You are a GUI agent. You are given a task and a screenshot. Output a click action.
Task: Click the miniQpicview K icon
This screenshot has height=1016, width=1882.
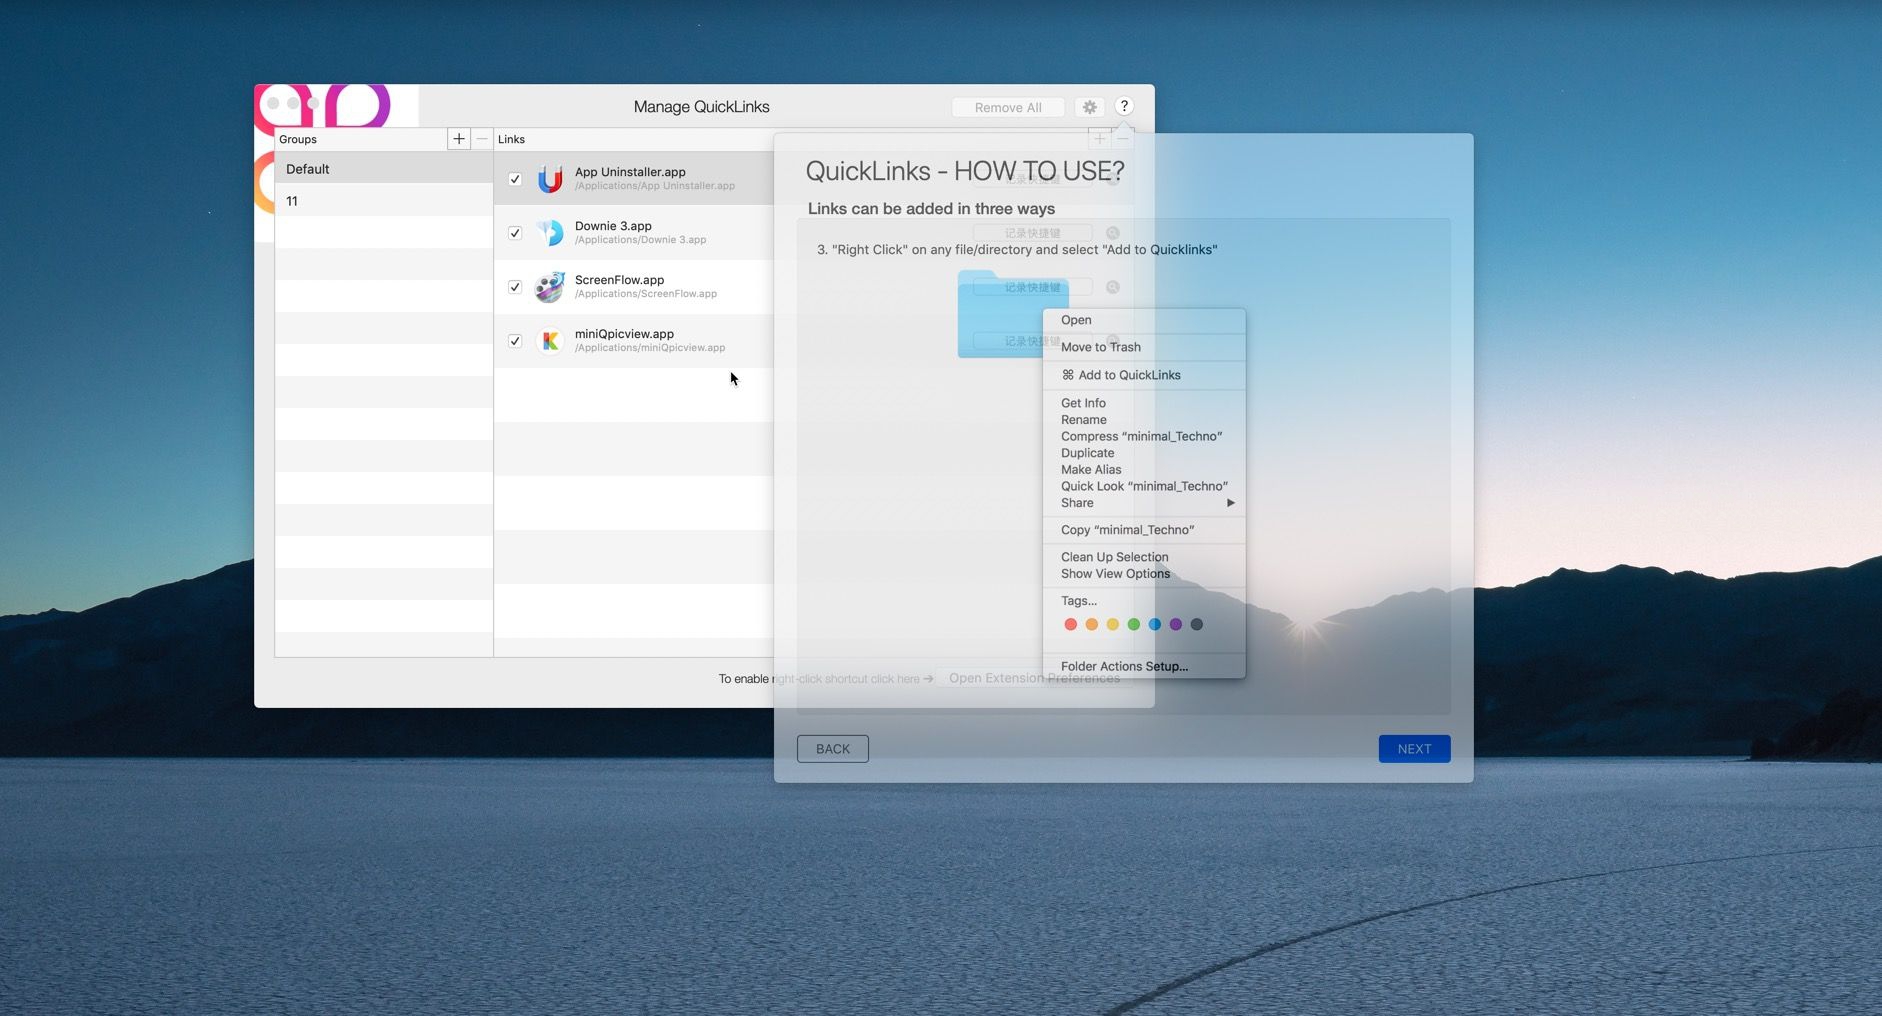(x=550, y=341)
